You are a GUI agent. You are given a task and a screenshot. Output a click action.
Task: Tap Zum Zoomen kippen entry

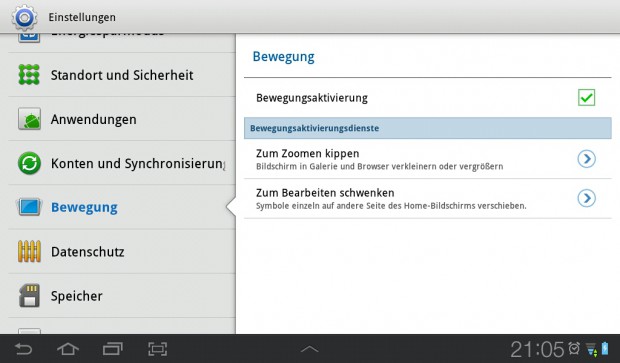tap(428, 159)
